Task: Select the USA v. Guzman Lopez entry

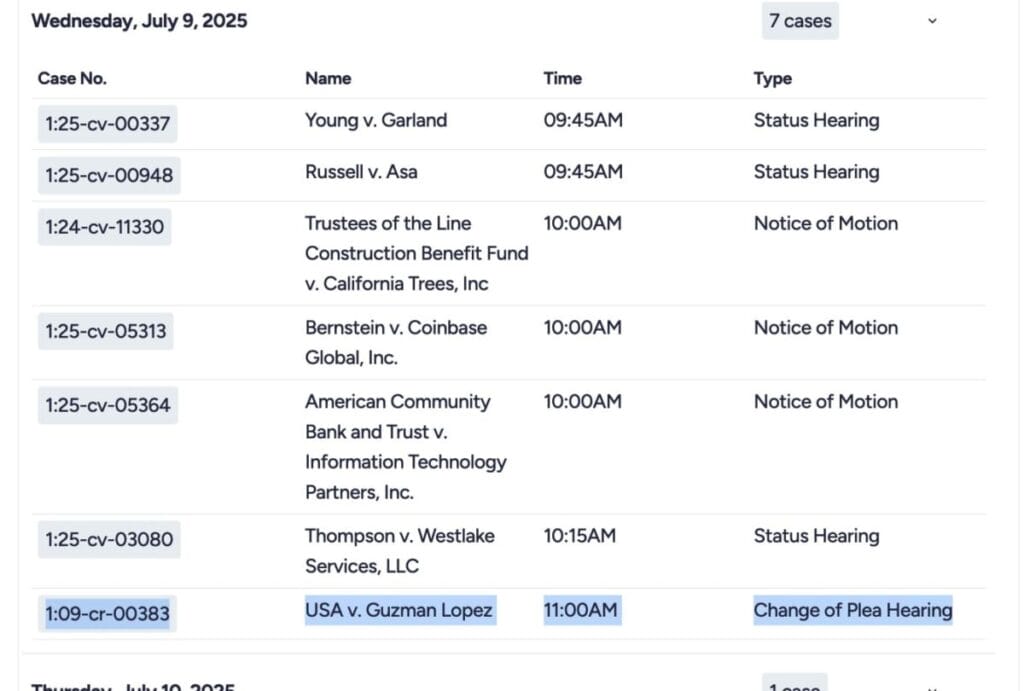Action: [x=399, y=610]
